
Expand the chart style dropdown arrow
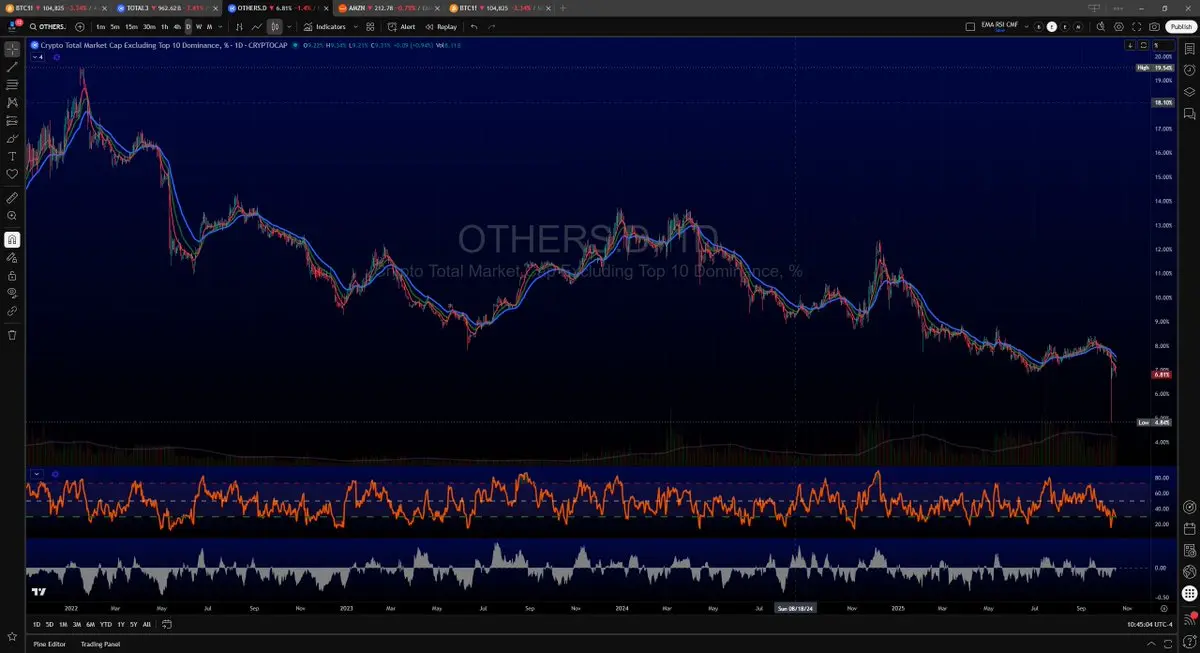click(289, 27)
